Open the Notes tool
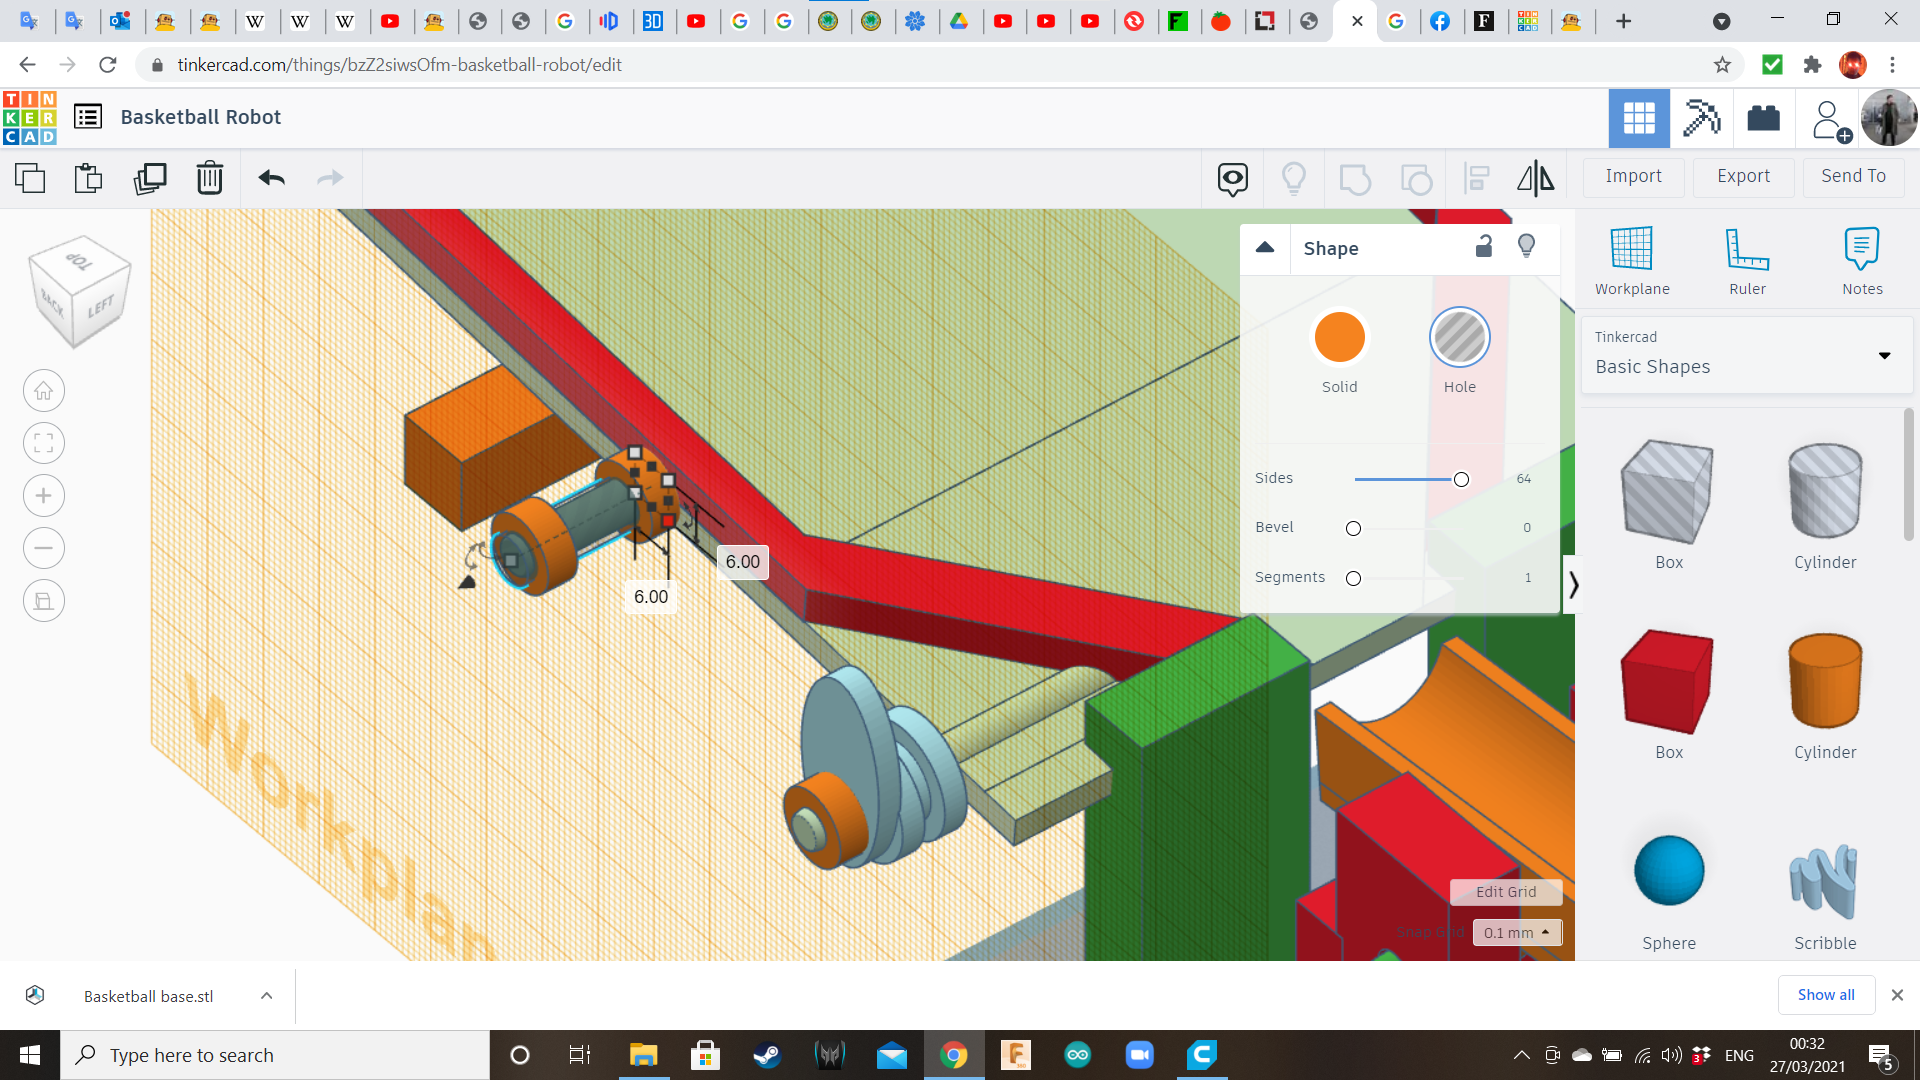This screenshot has width=1920, height=1080. [1861, 260]
